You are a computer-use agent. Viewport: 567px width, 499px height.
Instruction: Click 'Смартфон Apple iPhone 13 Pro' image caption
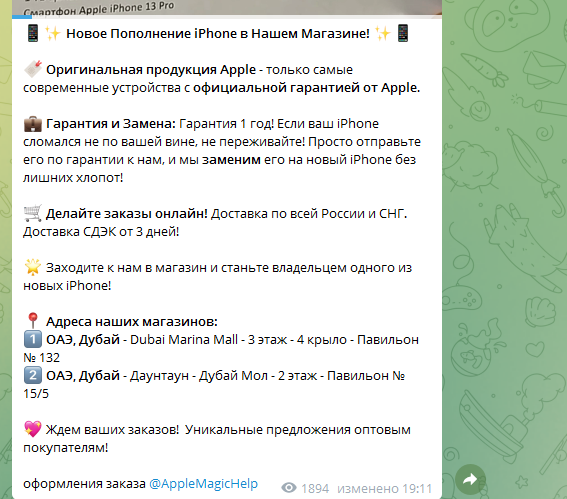tap(99, 9)
